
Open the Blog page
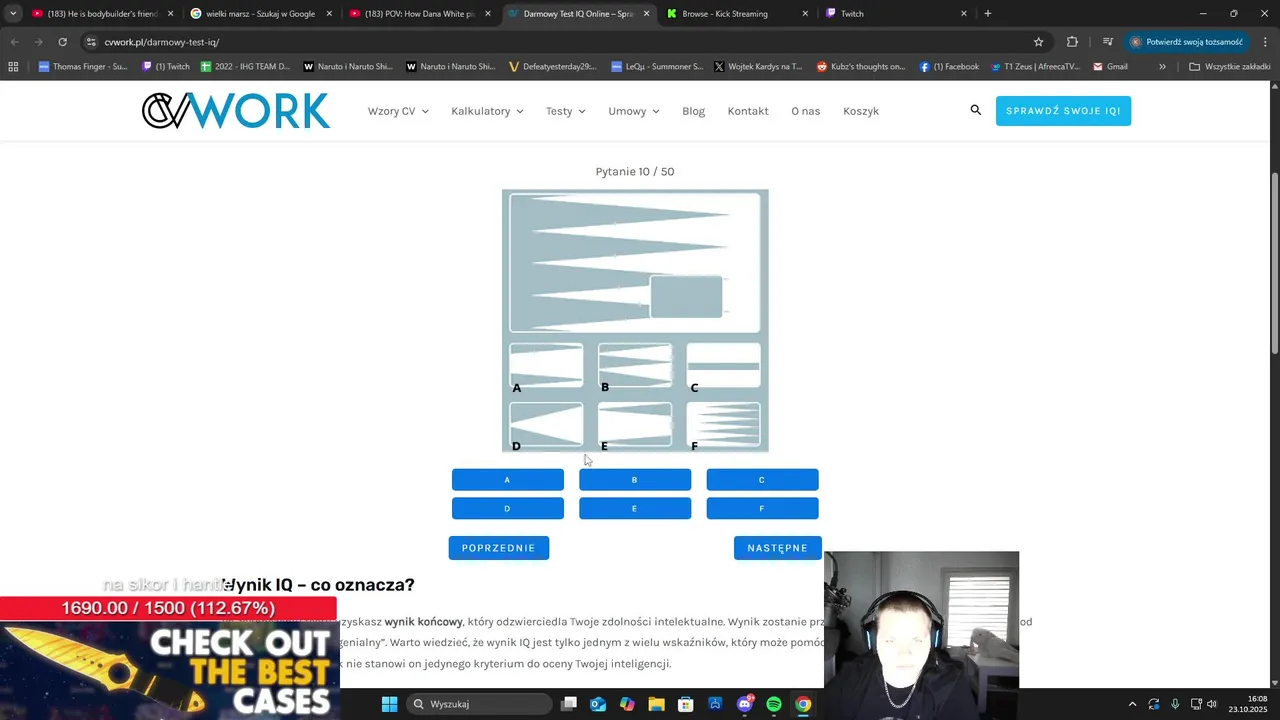pos(693,111)
